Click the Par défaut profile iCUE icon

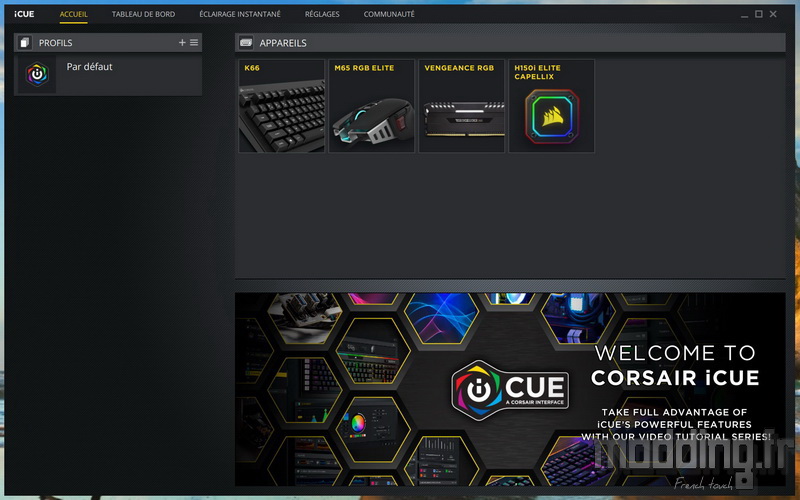pos(37,74)
